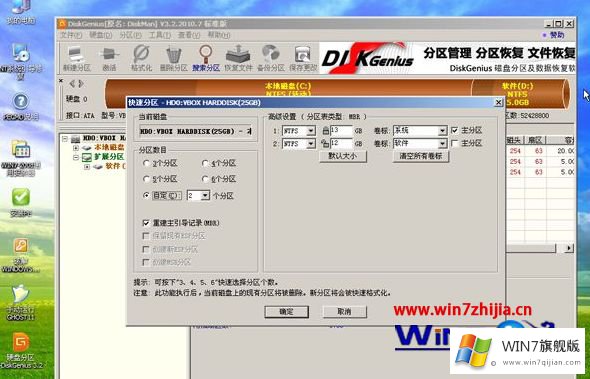Close the 快速分区 dialog

498,102
